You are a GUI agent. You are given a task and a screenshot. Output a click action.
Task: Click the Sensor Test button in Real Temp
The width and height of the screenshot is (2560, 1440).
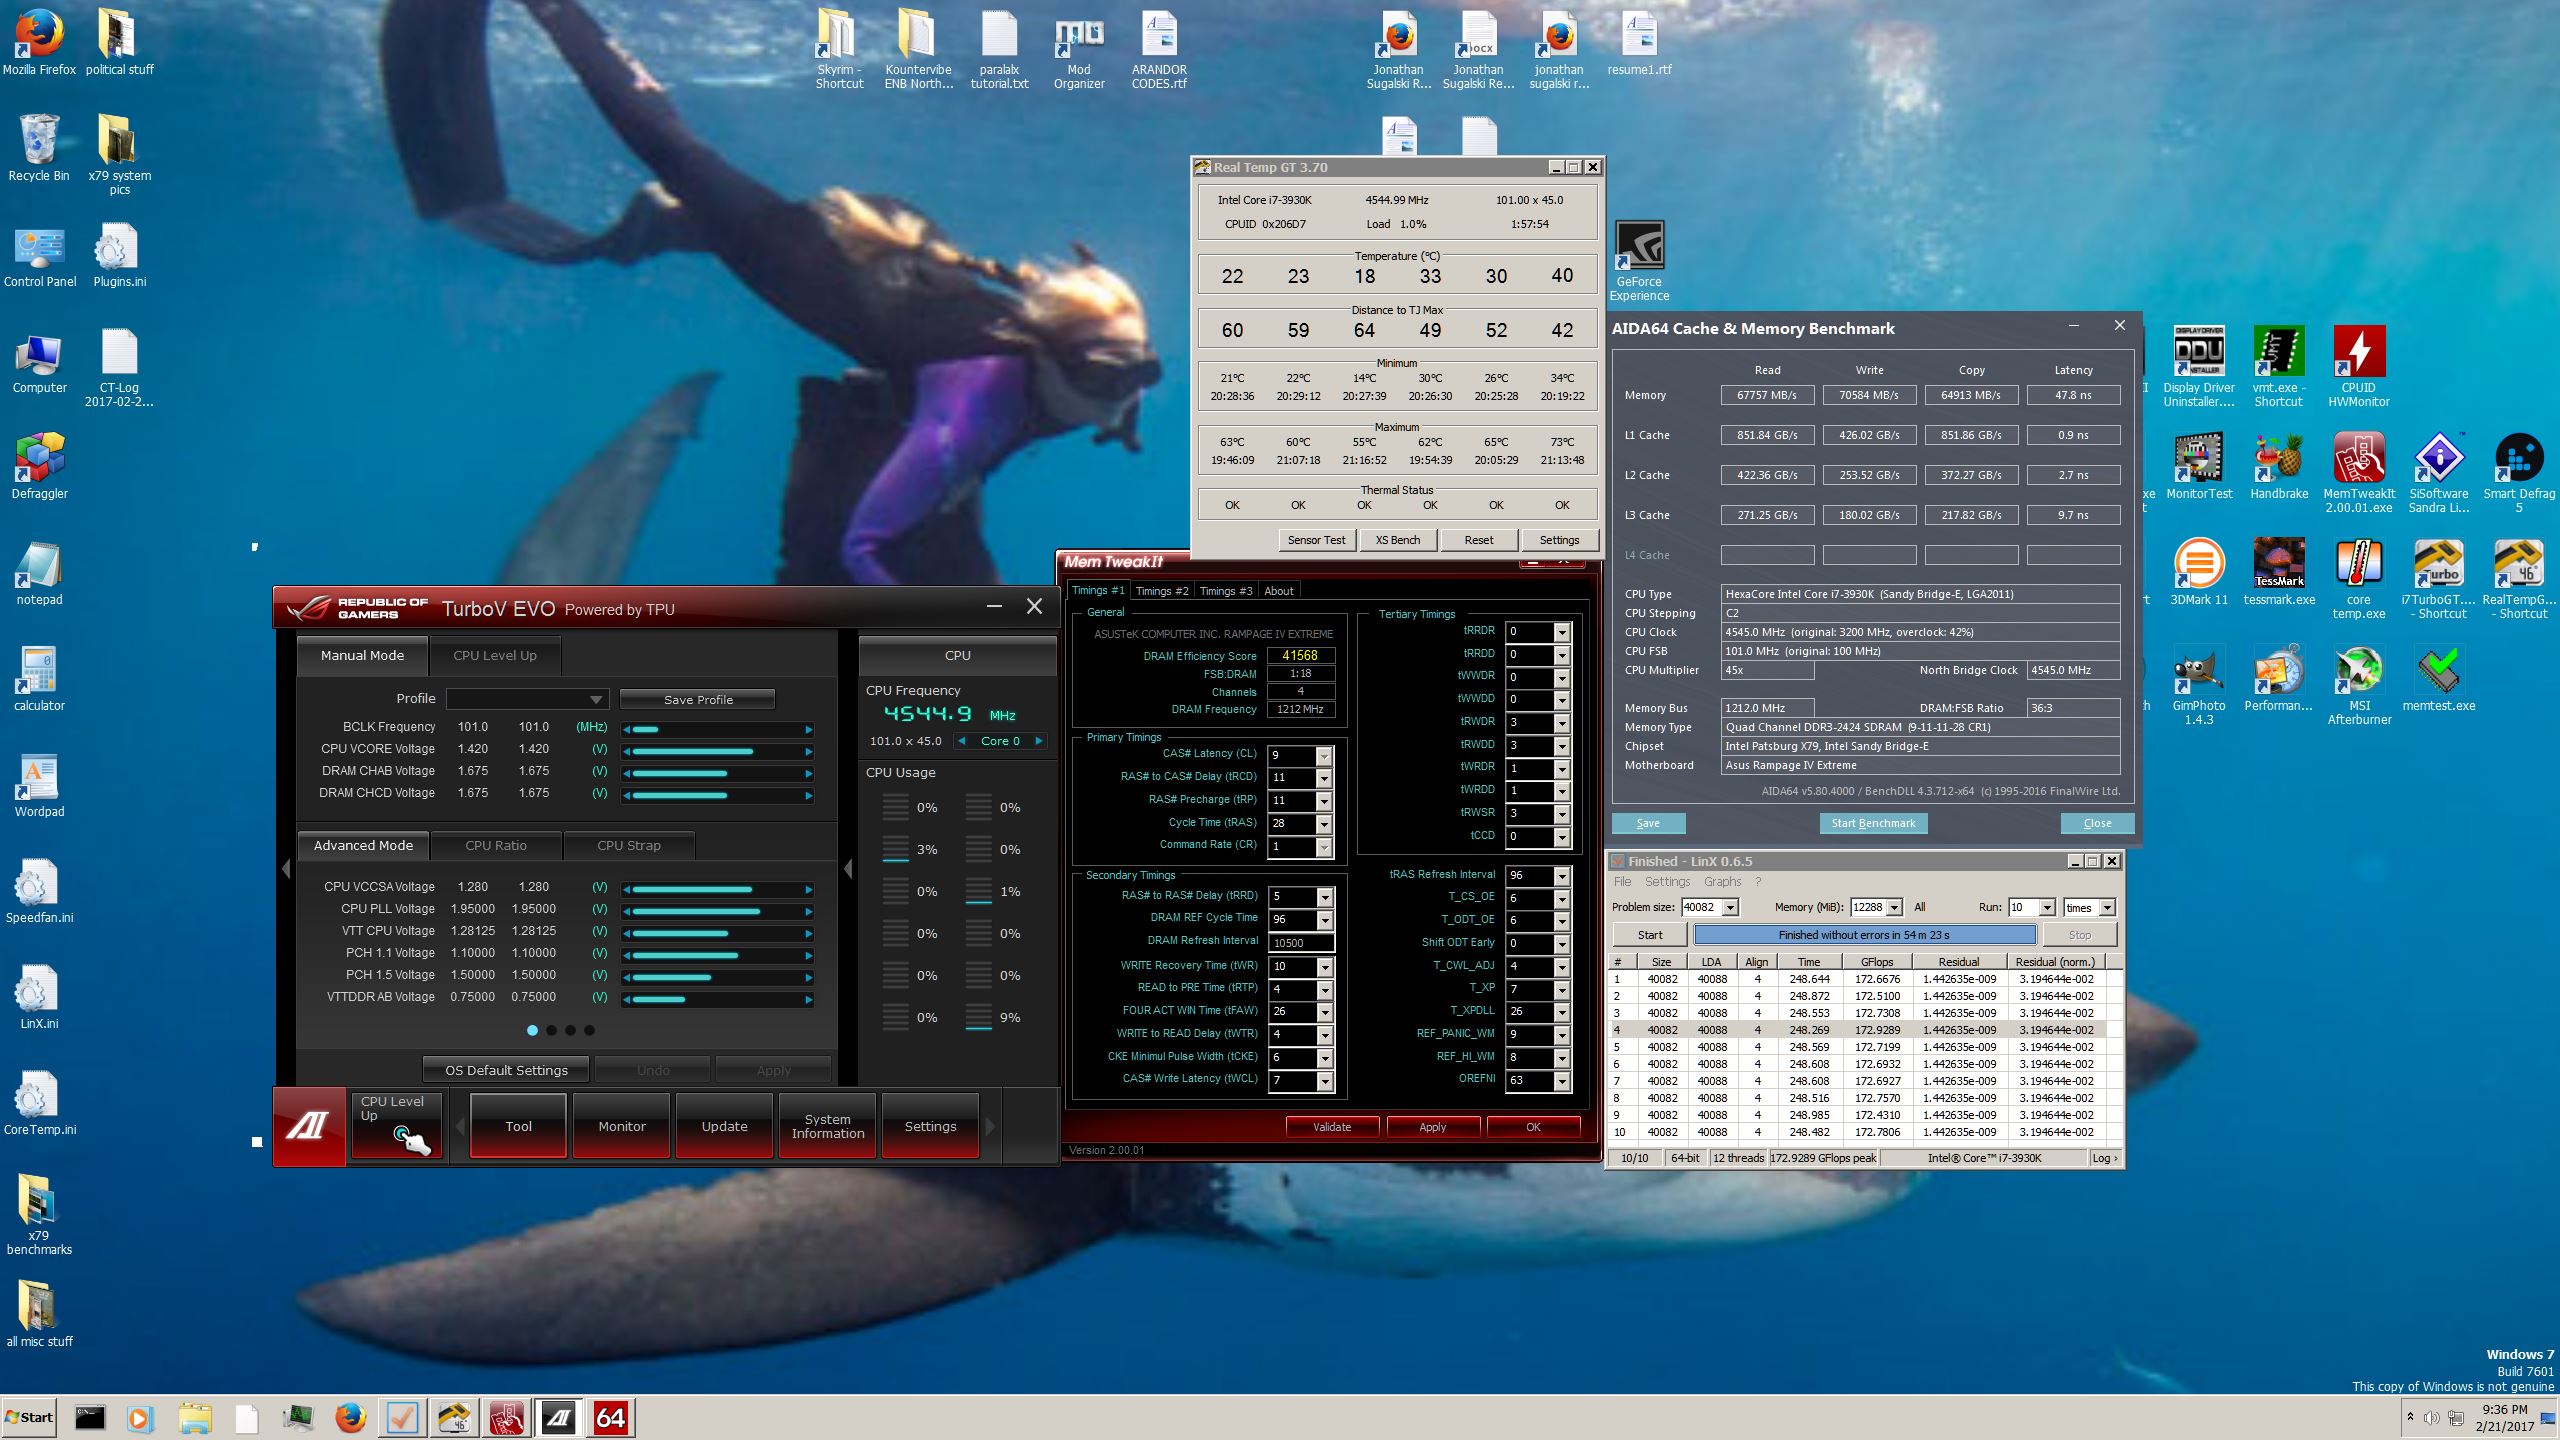(x=1316, y=540)
